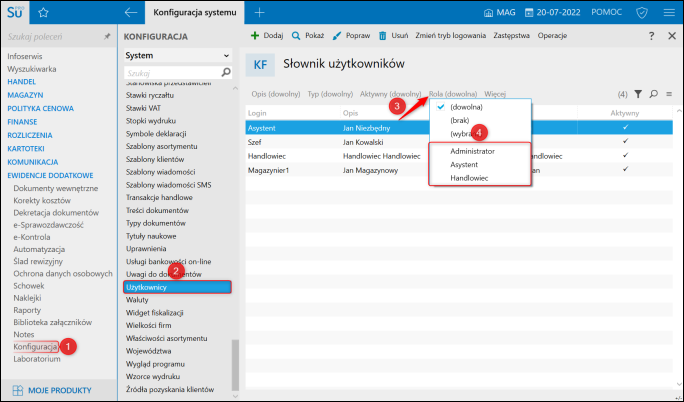Click the Subiekt PRO logo icon
The image size is (684, 402).
pos(14,12)
